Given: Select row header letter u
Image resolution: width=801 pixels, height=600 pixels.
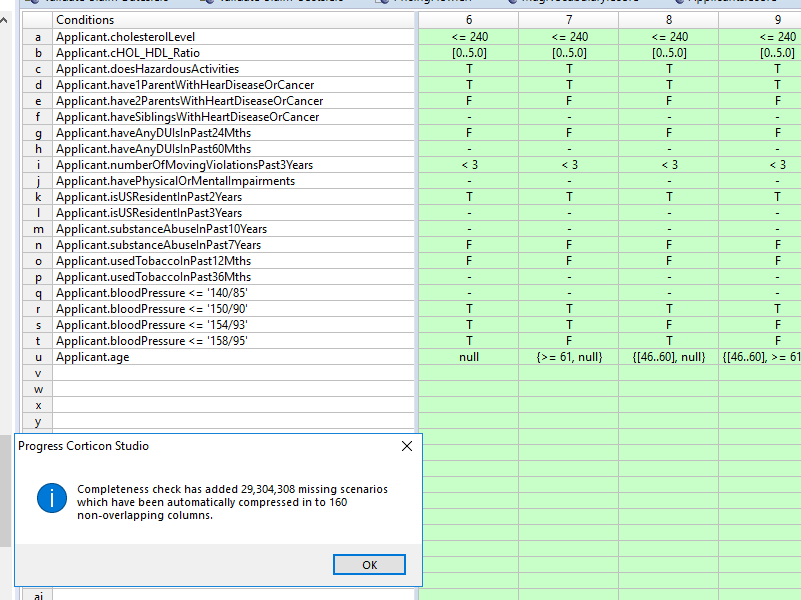Looking at the screenshot, I should 38,357.
